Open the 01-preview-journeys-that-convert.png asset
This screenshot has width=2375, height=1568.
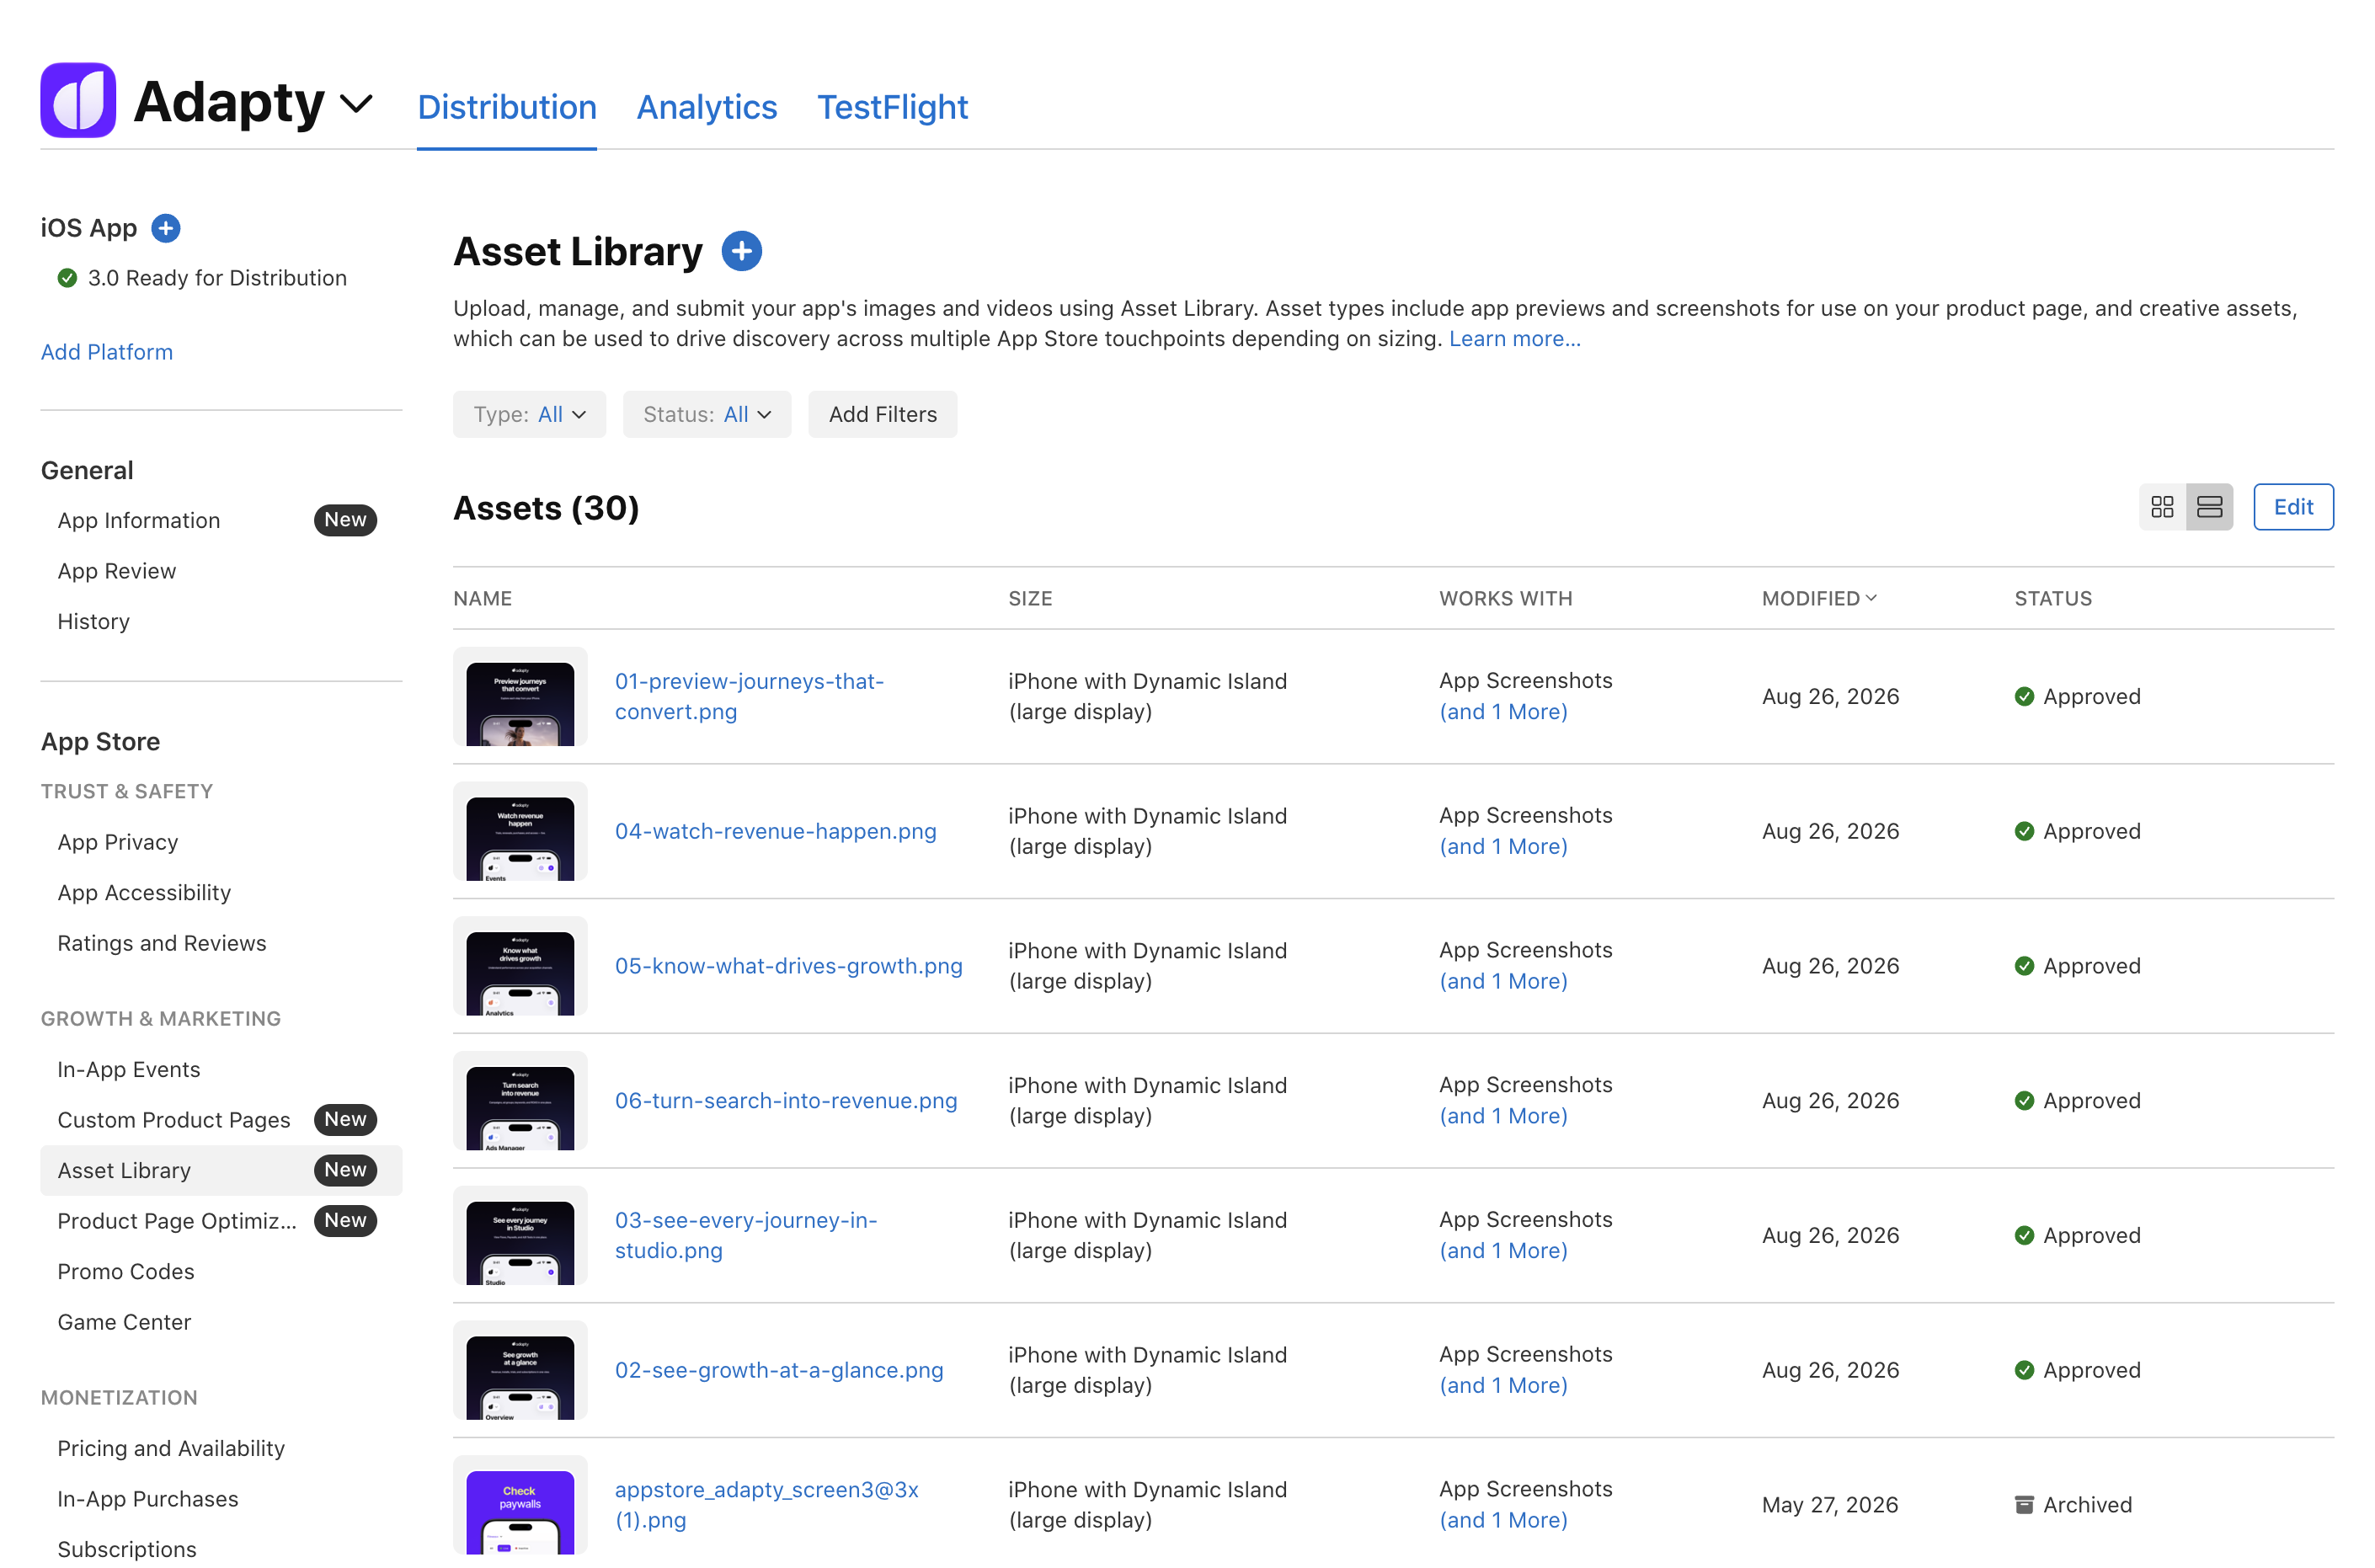point(749,696)
